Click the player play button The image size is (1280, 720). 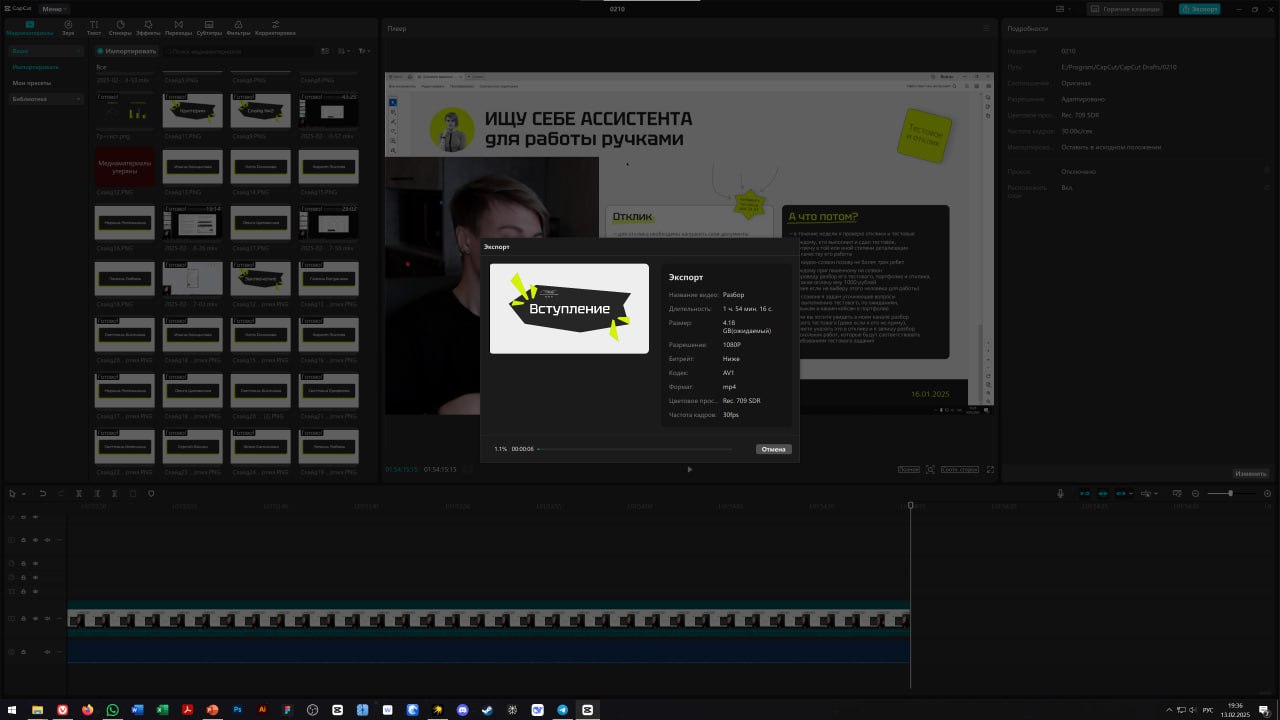689,469
